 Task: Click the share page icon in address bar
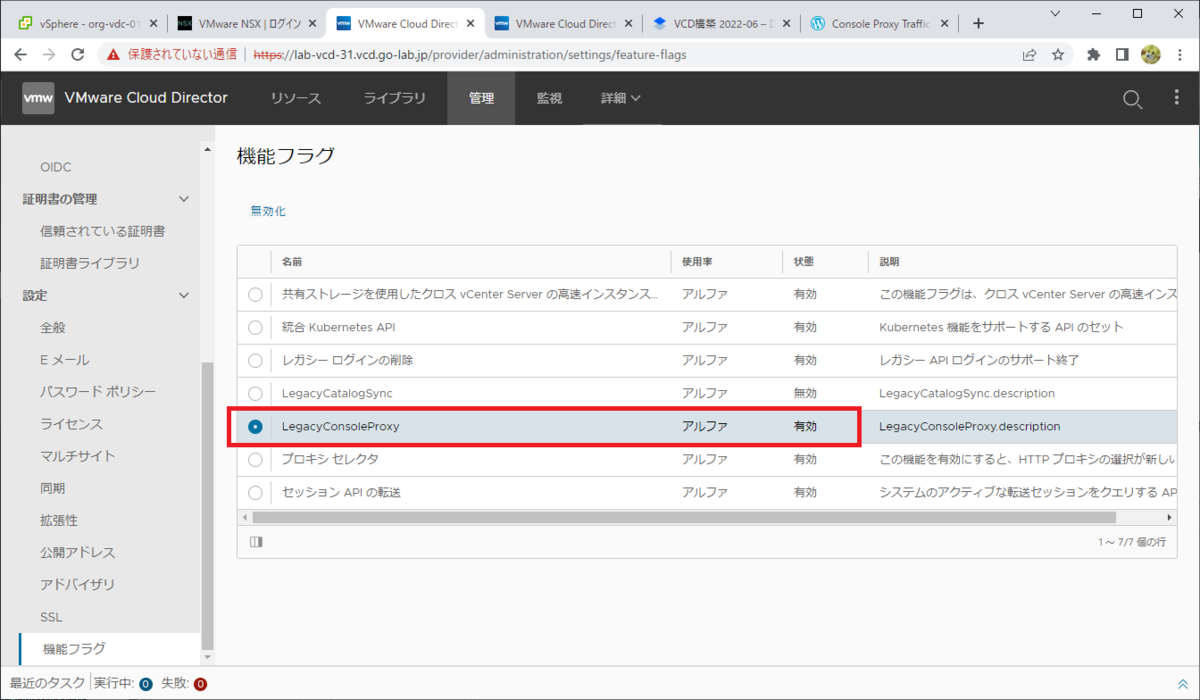1030,55
